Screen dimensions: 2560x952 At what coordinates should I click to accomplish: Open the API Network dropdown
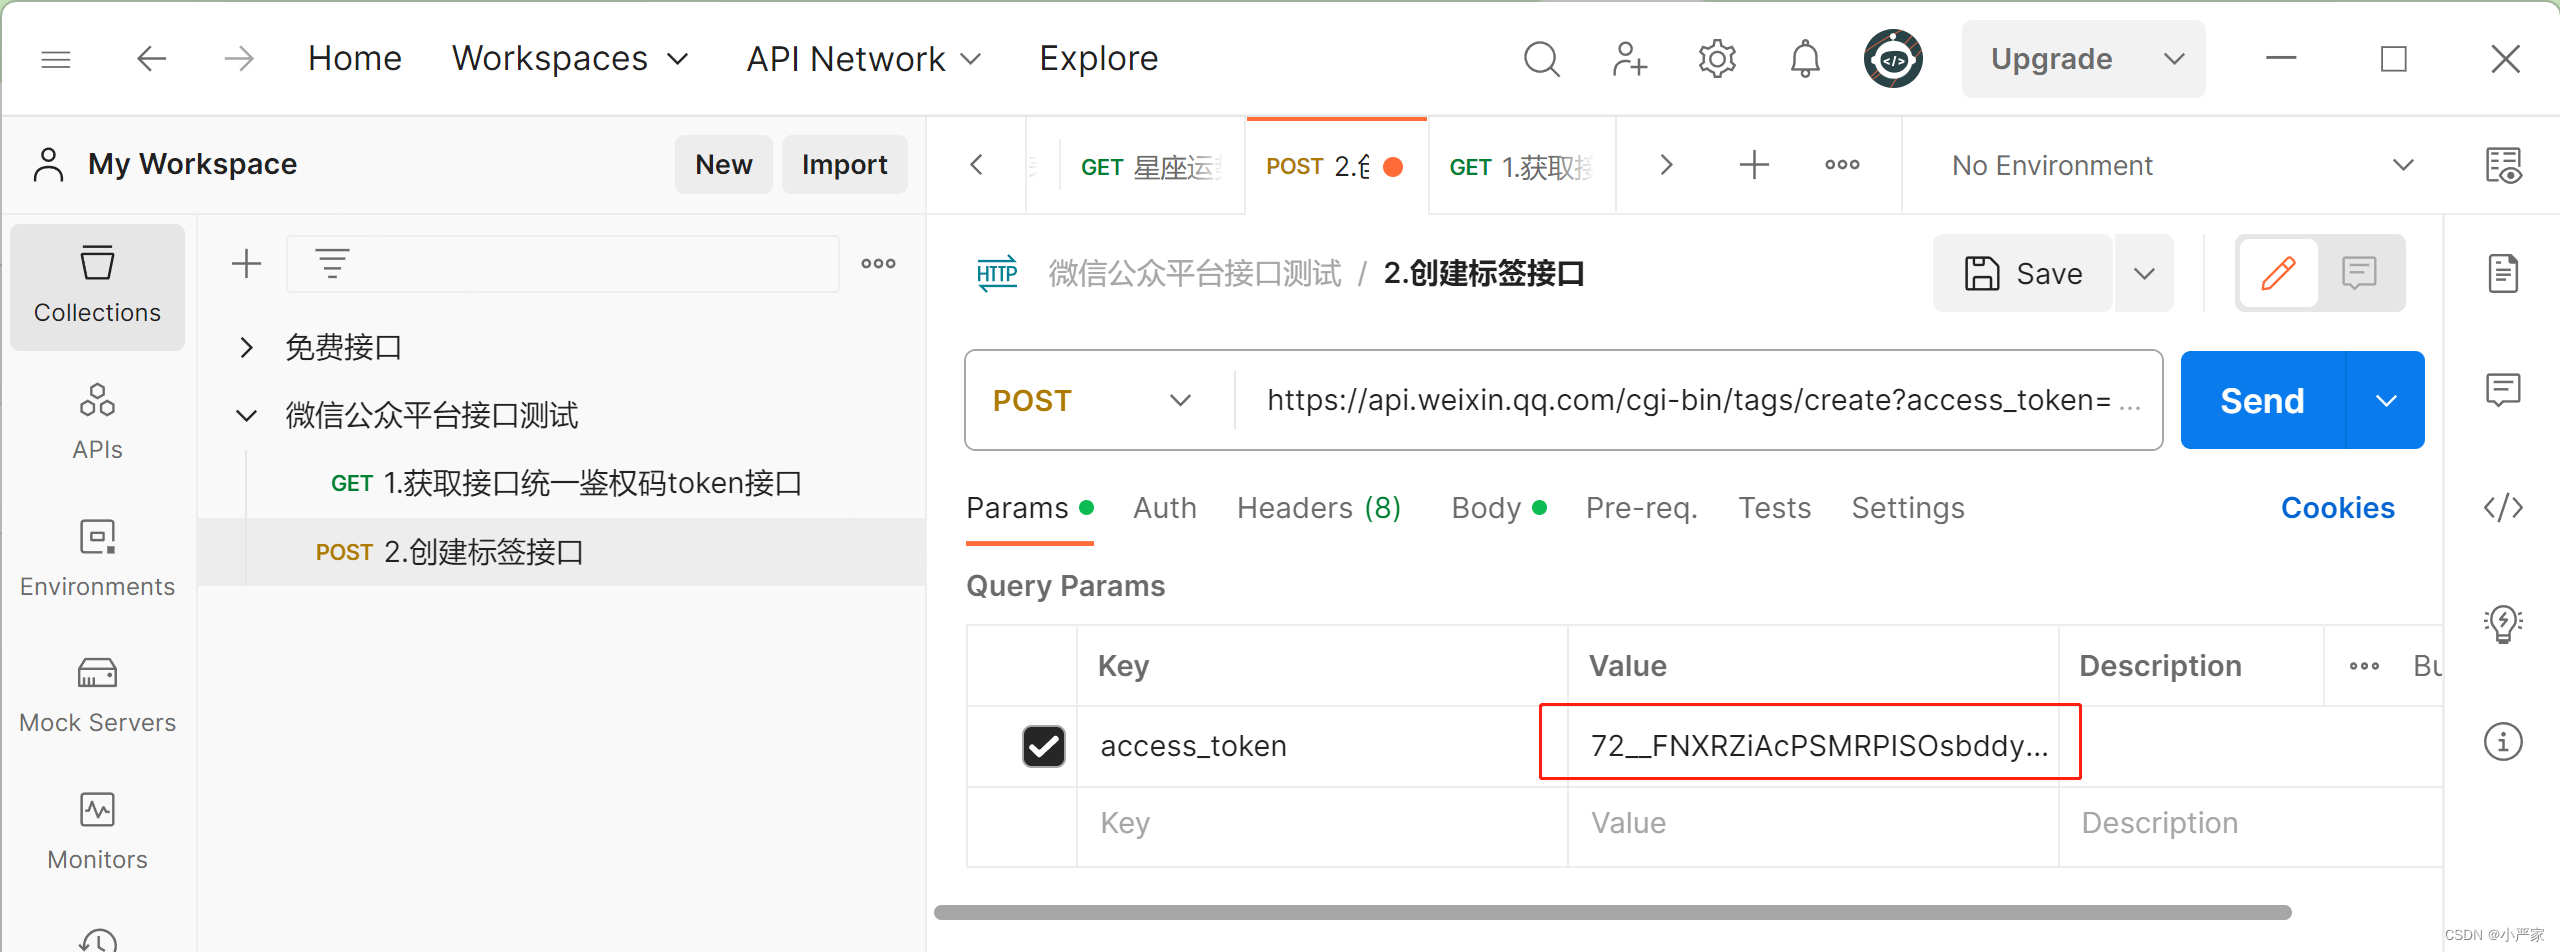coord(864,59)
